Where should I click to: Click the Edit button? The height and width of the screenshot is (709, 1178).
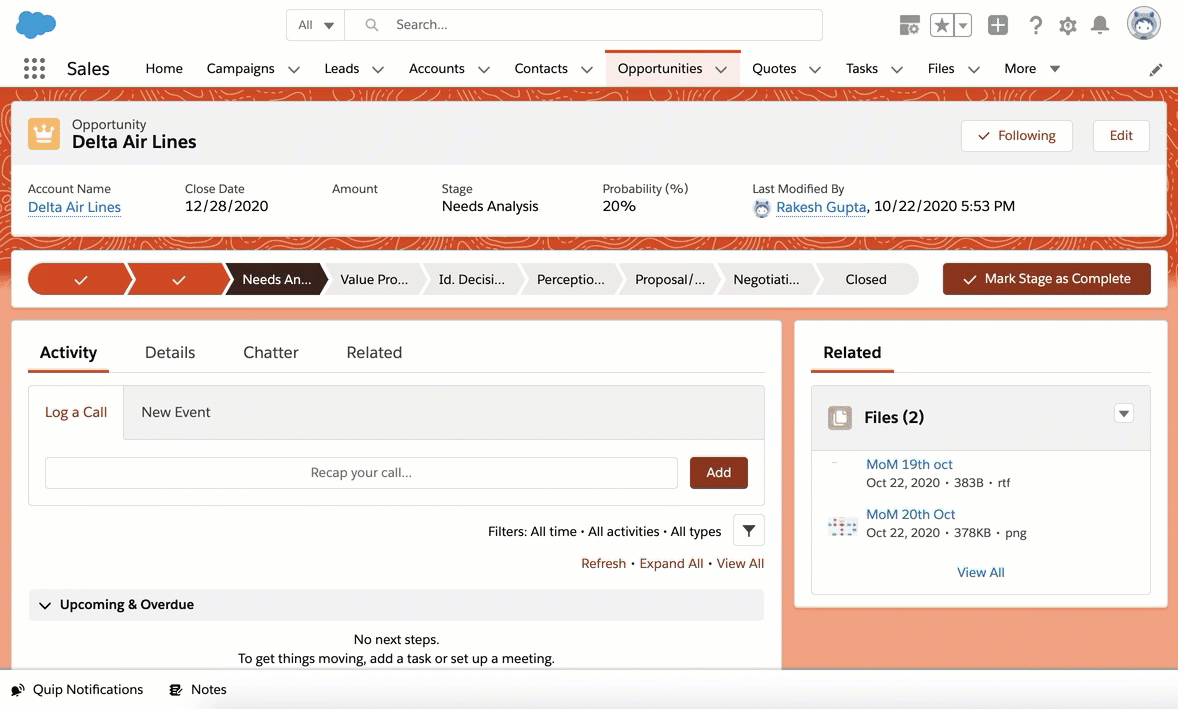[x=1121, y=136]
